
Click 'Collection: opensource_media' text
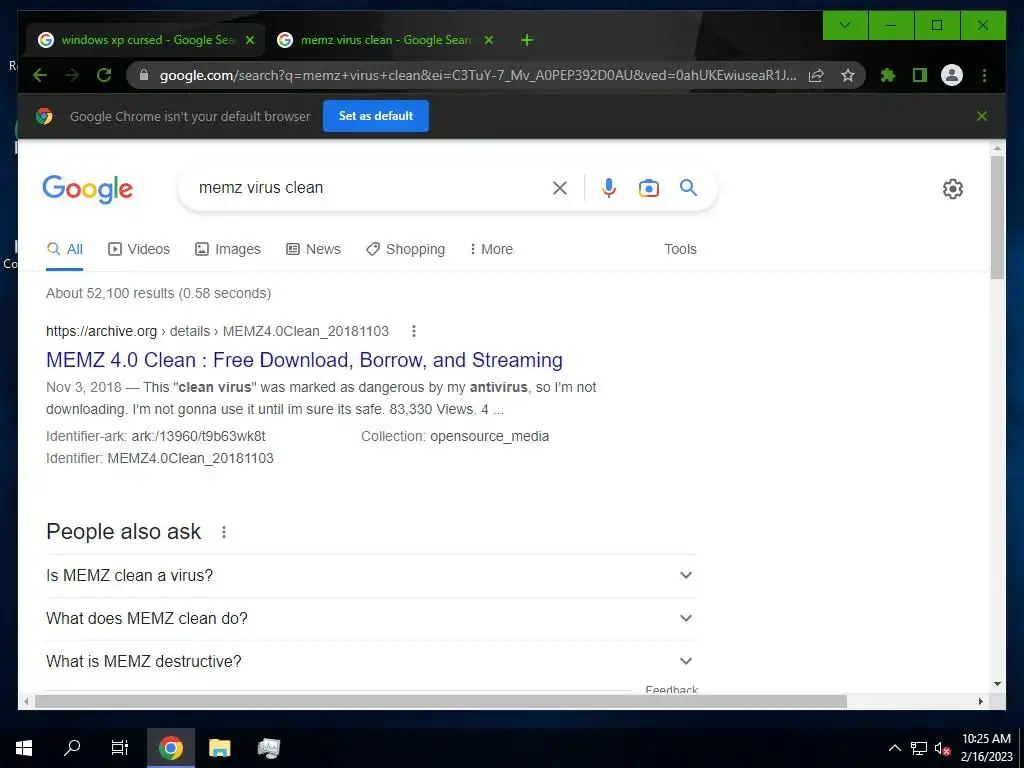pos(455,436)
